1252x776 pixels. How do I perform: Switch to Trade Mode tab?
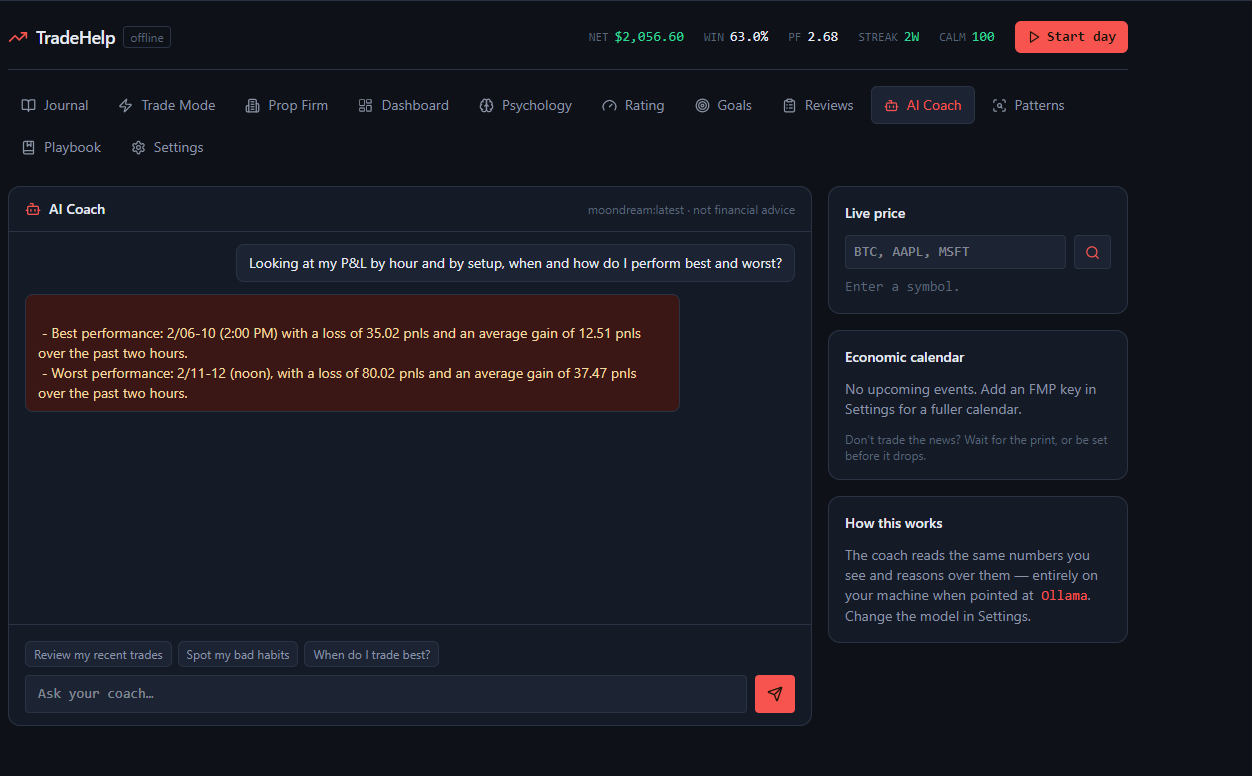167,105
